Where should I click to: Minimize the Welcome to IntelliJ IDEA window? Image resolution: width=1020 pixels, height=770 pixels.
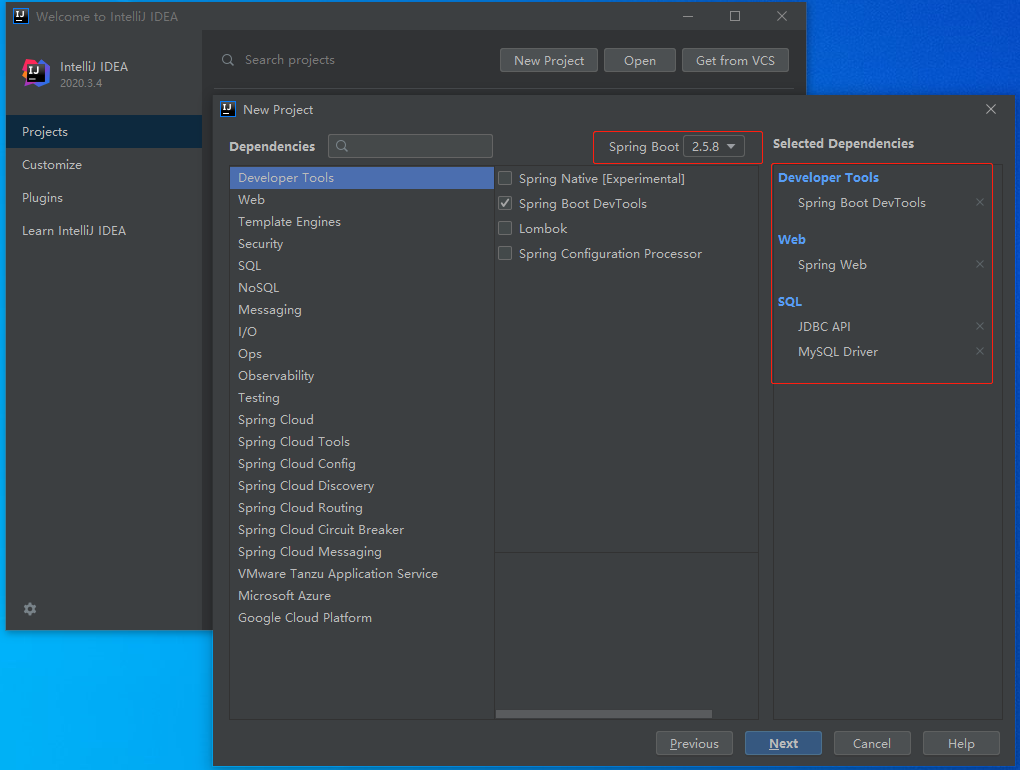(x=688, y=16)
